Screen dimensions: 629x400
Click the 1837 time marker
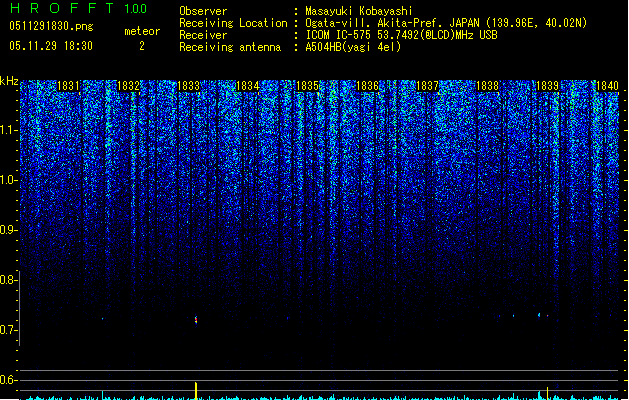click(x=428, y=86)
